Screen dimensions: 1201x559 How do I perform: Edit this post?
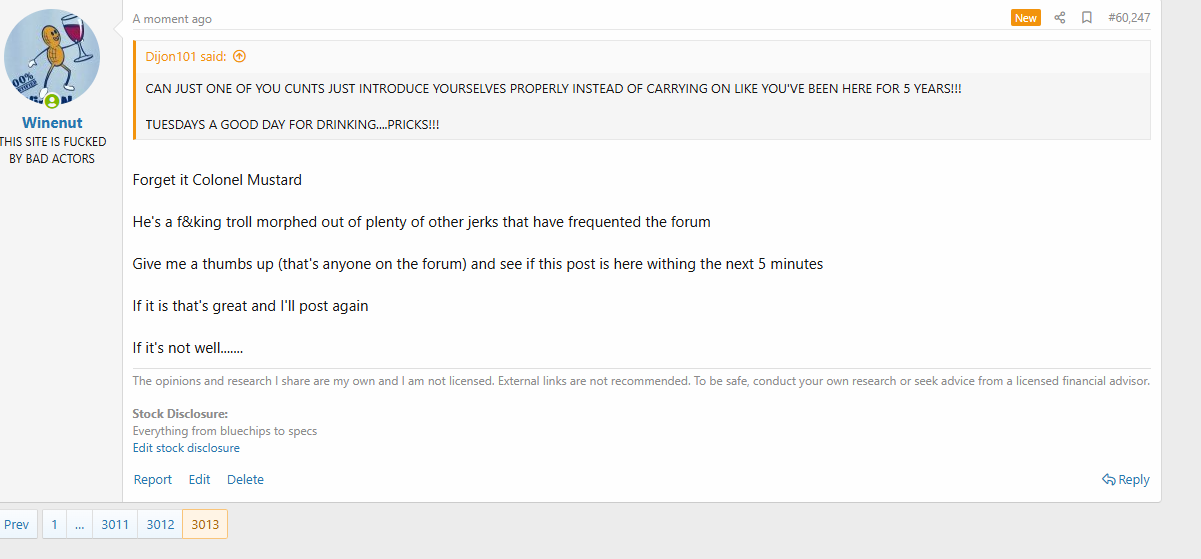point(199,480)
